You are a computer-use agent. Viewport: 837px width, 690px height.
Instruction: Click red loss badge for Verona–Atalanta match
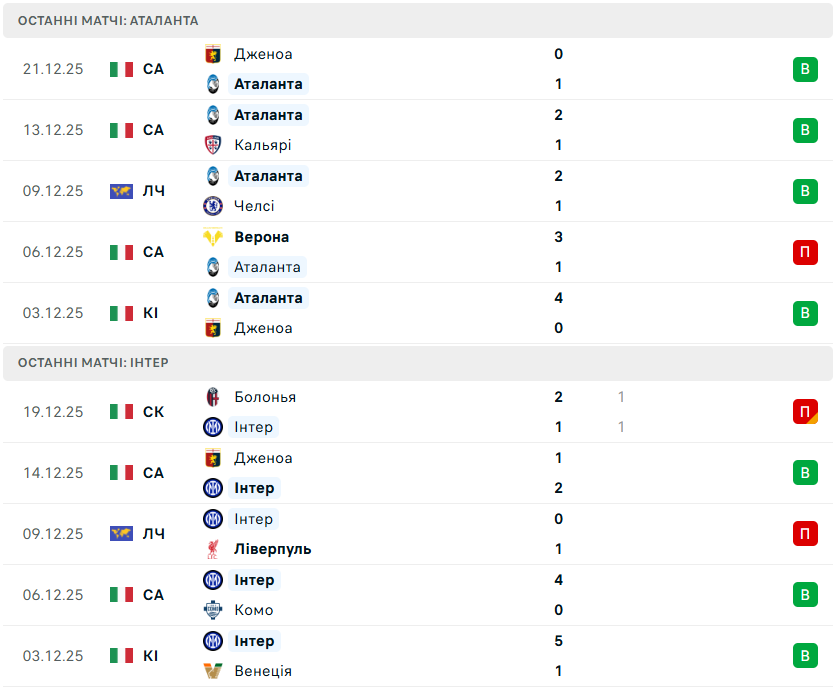[805, 252]
